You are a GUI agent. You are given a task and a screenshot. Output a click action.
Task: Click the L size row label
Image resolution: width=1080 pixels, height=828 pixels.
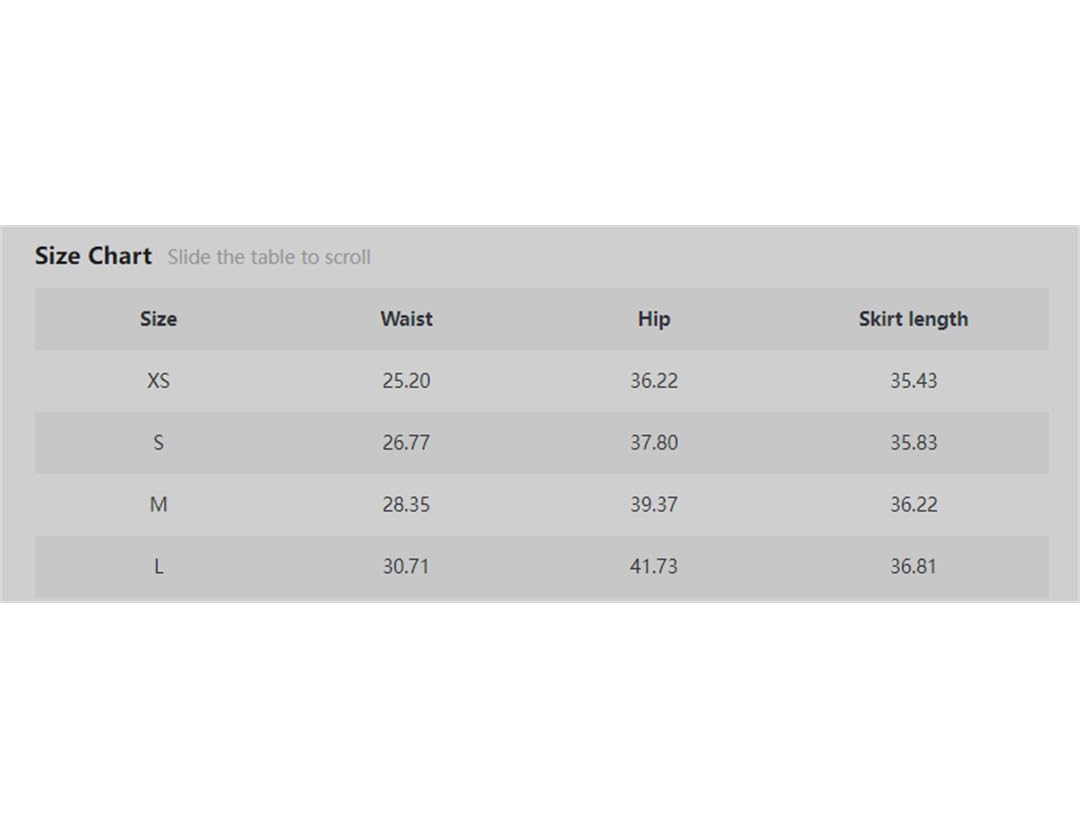158,566
